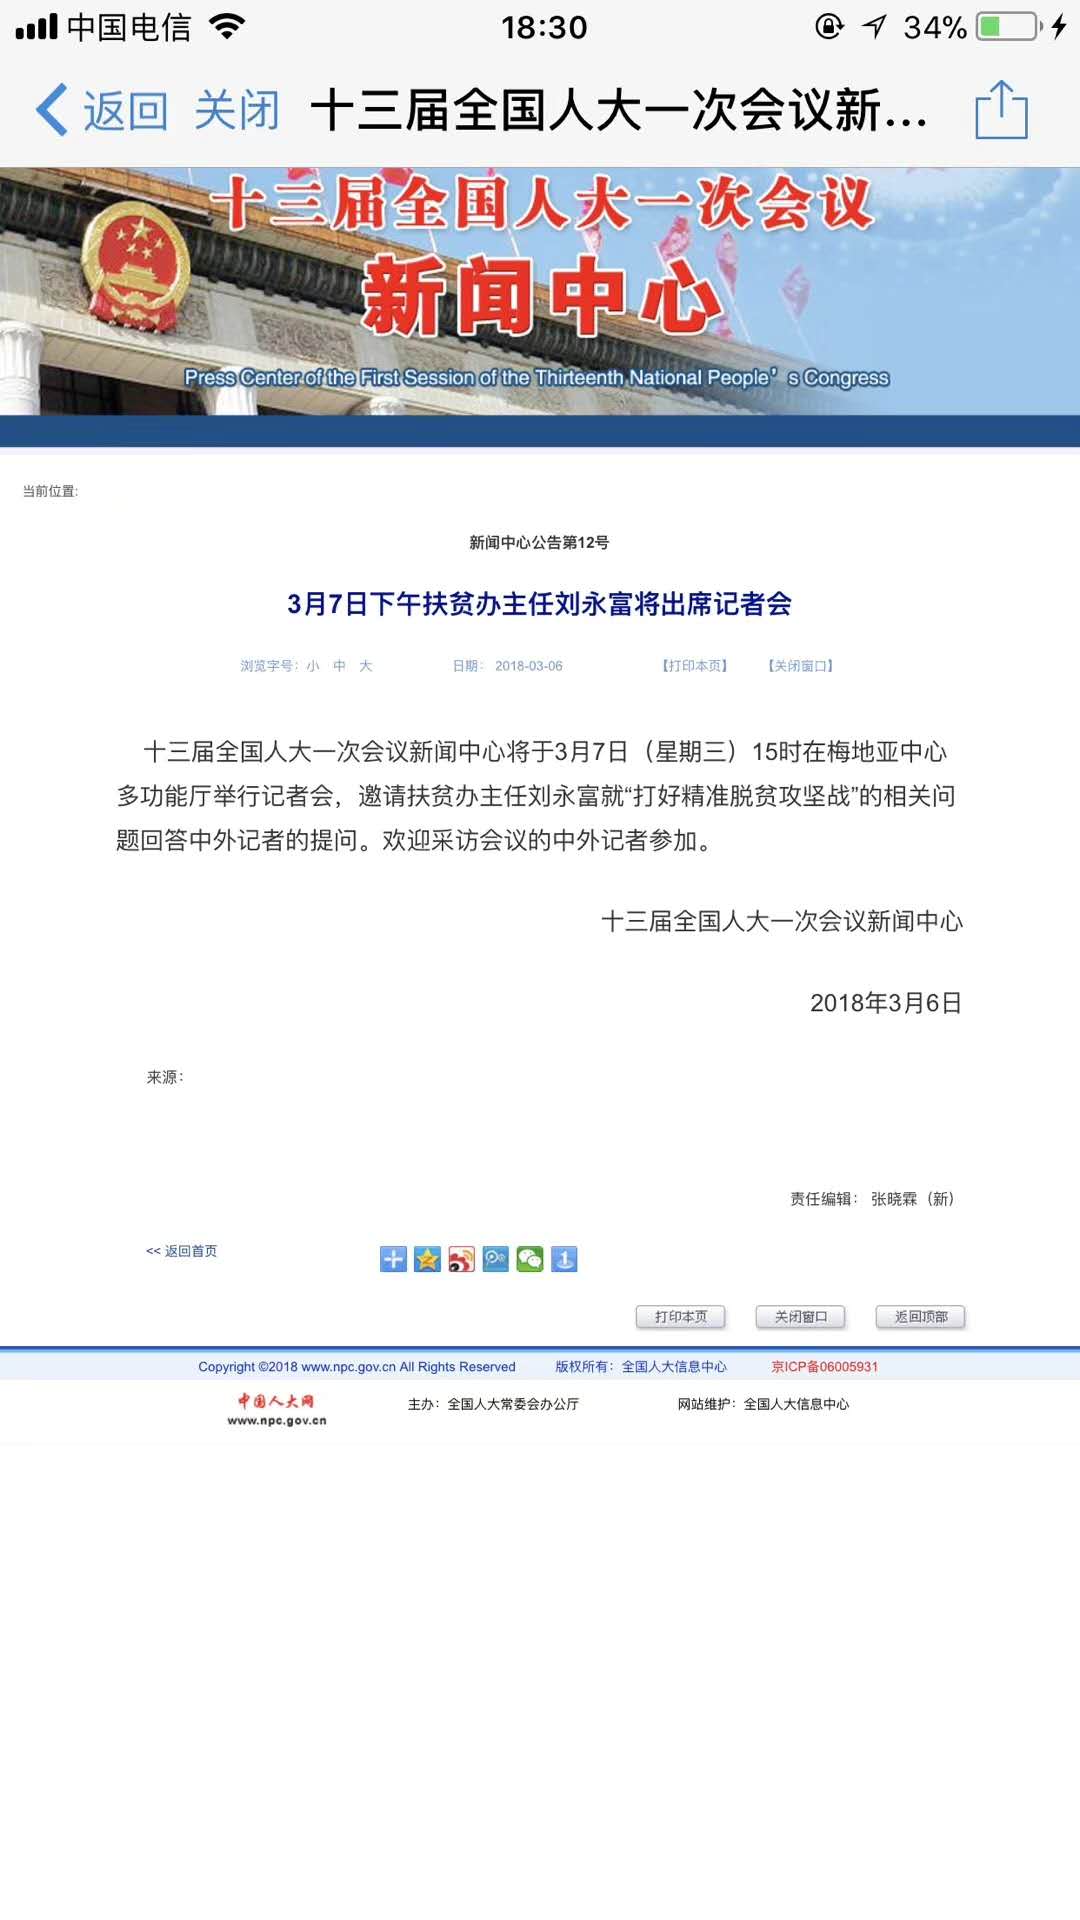Viewport: 1080px width, 1920px height.
Task: Tap the location arrow in the status bar
Action: [875, 26]
